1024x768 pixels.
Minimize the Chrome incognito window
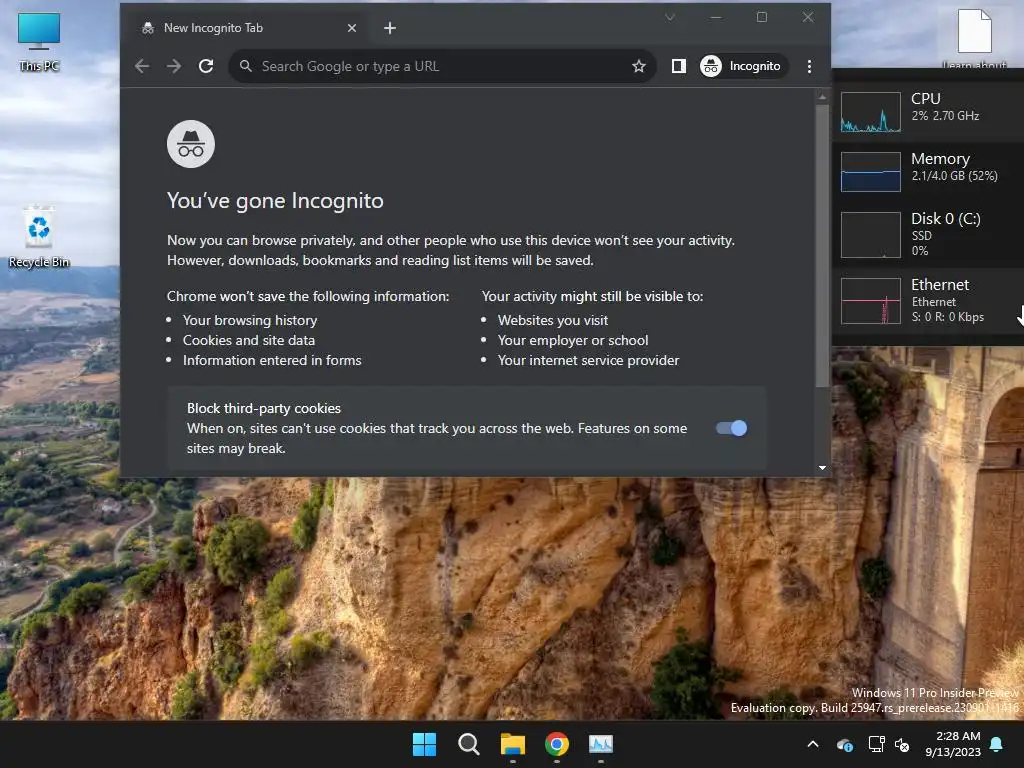tap(716, 18)
